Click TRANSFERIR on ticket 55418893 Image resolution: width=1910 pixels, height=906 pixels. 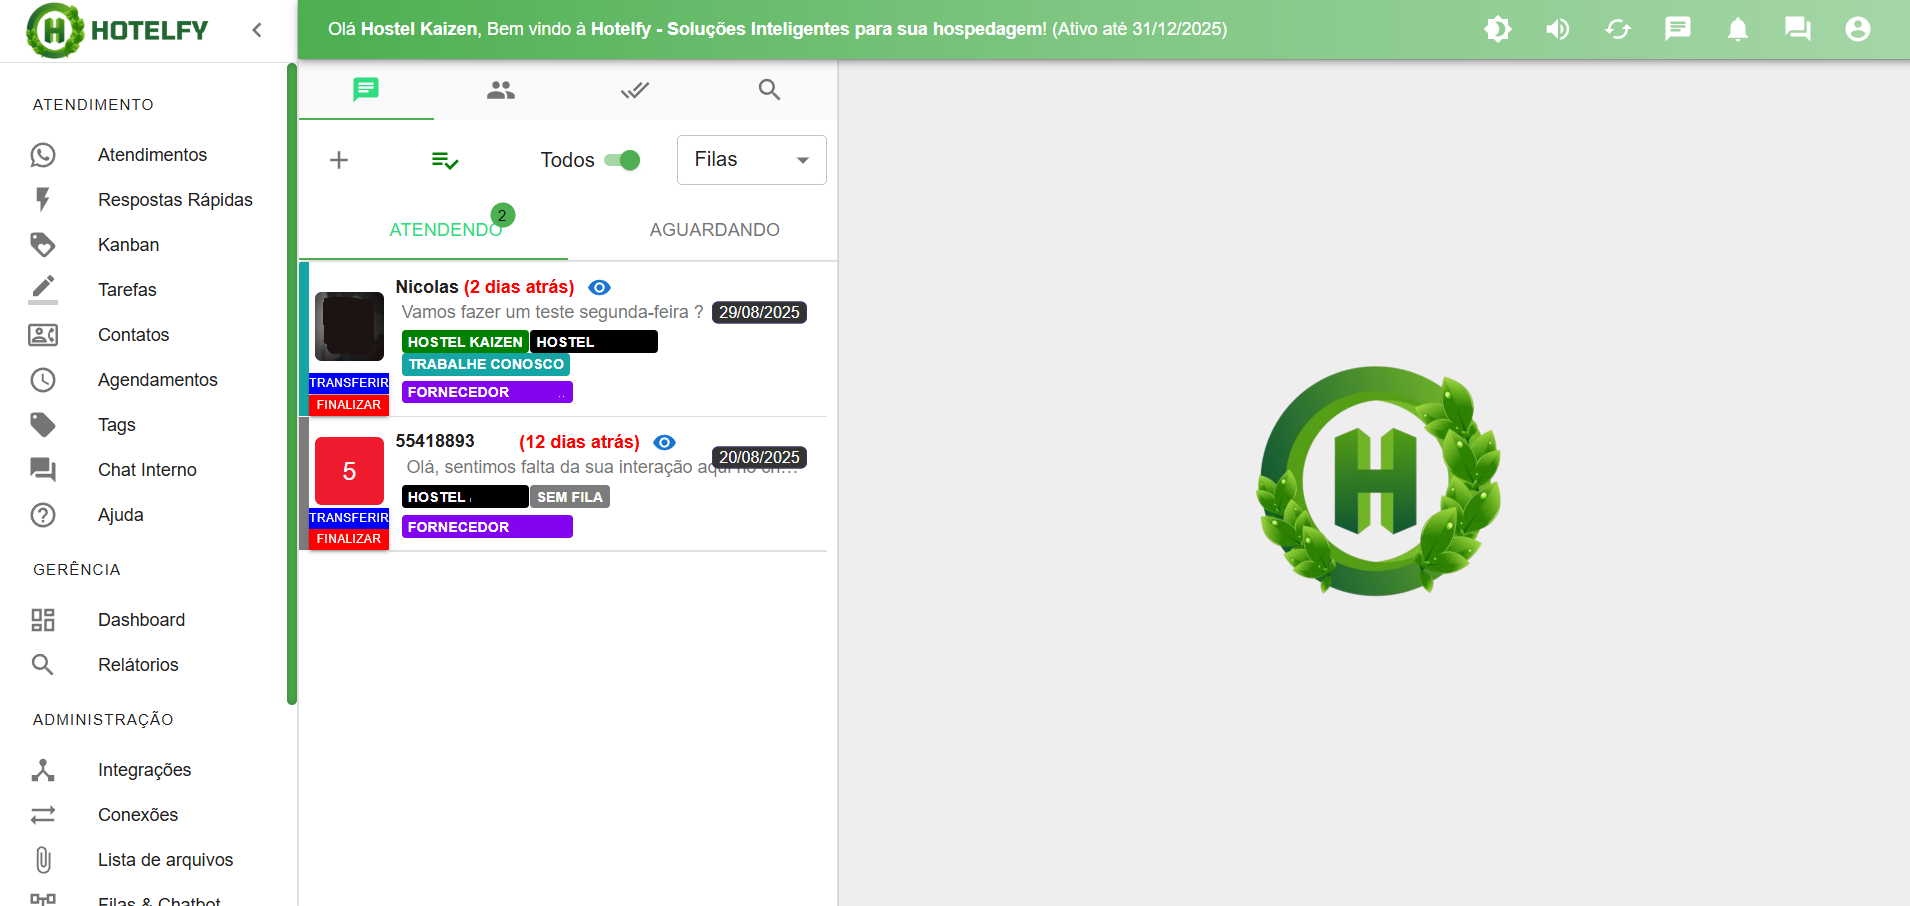348,517
